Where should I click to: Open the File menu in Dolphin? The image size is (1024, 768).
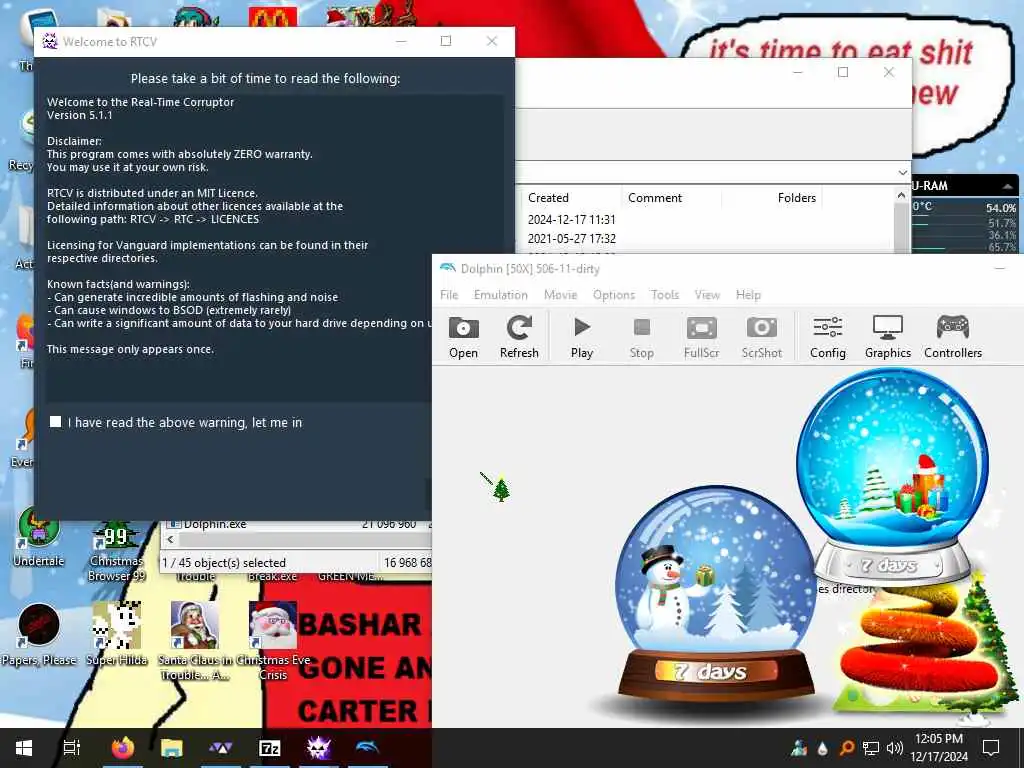point(449,295)
